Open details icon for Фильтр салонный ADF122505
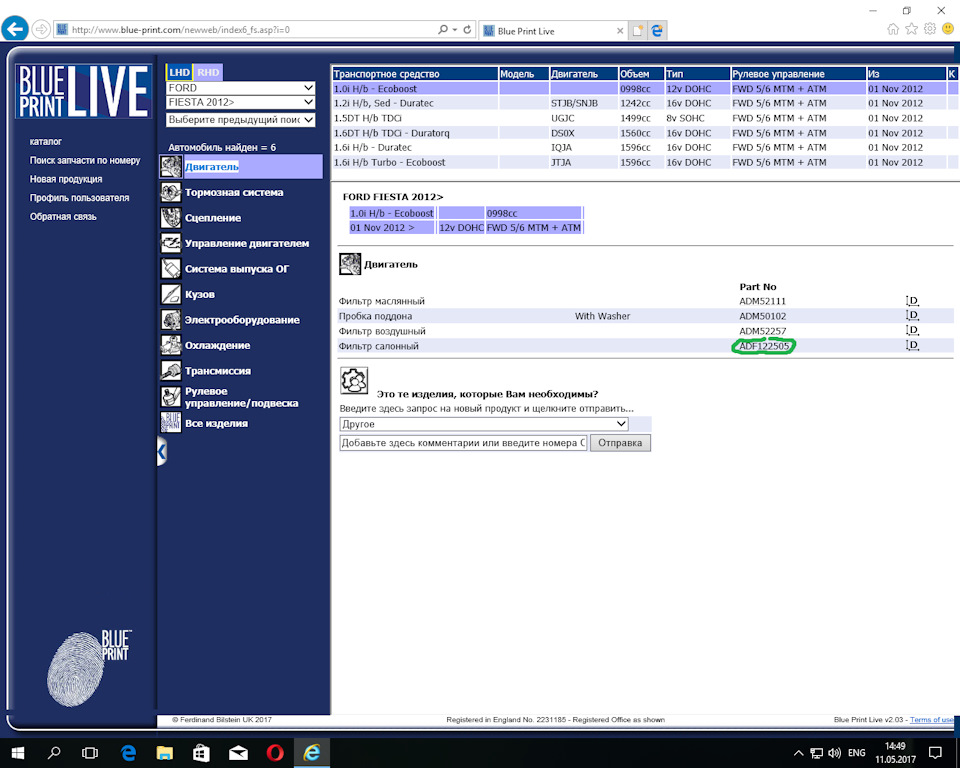 pyautogui.click(x=912, y=345)
